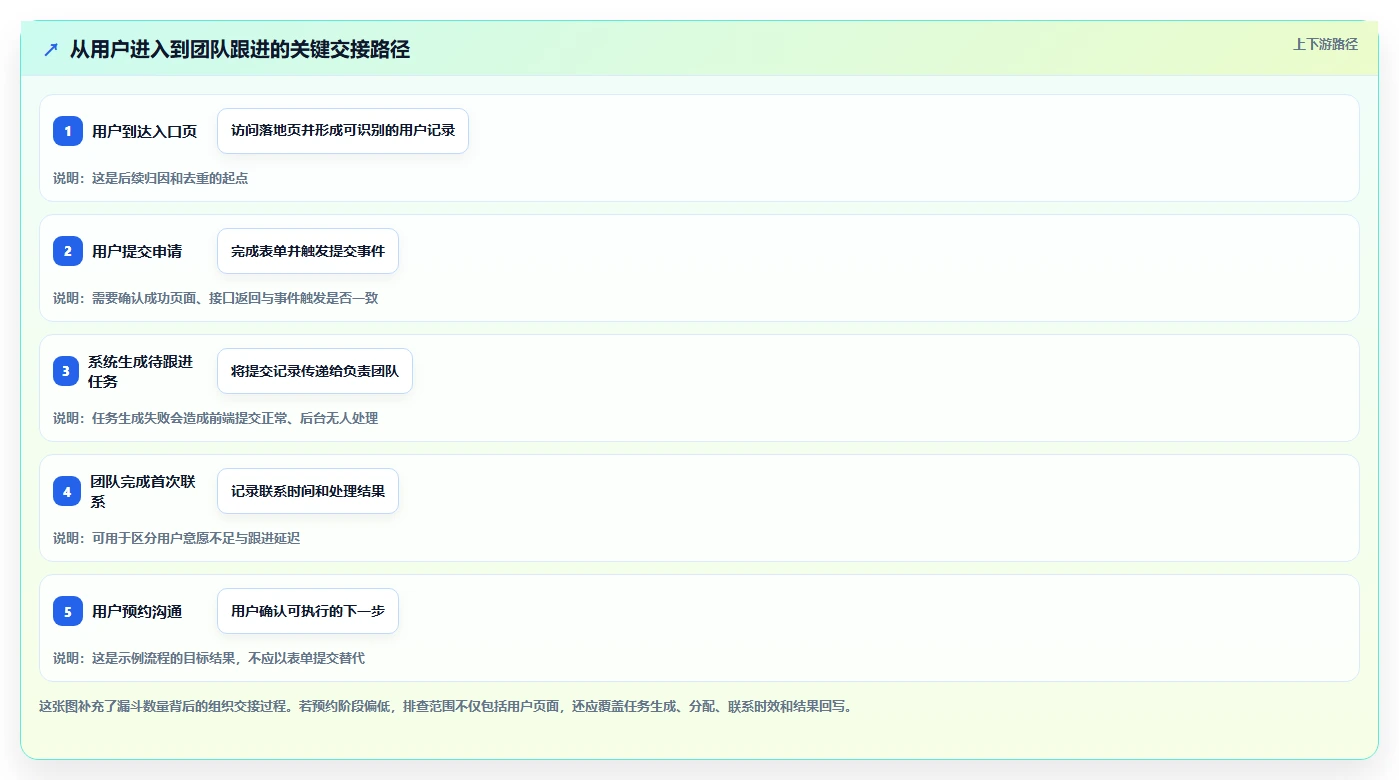Click the footer paragraph starting 这张图补充了漏斗数量

[x=445, y=706]
